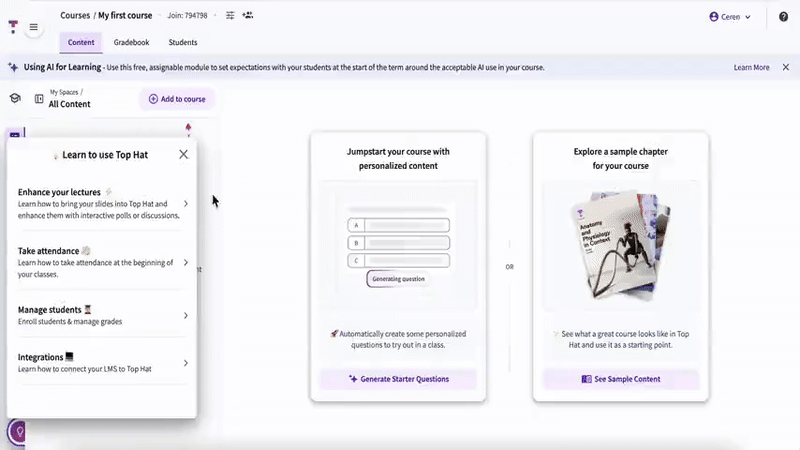Click the Join: 794798 code

pos(187,15)
